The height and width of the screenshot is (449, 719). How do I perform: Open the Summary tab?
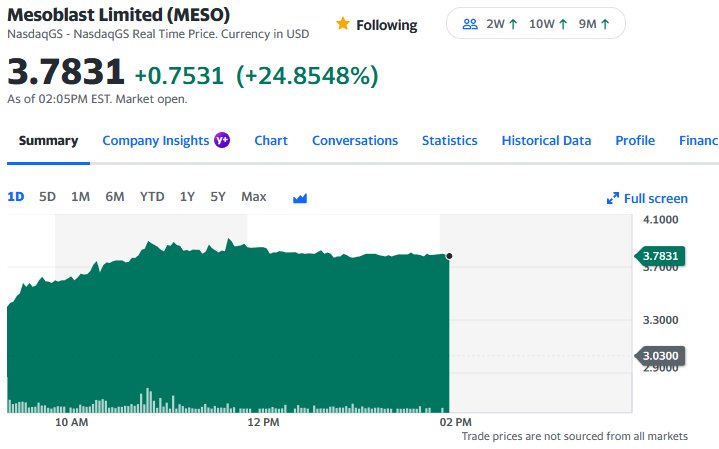tap(48, 141)
